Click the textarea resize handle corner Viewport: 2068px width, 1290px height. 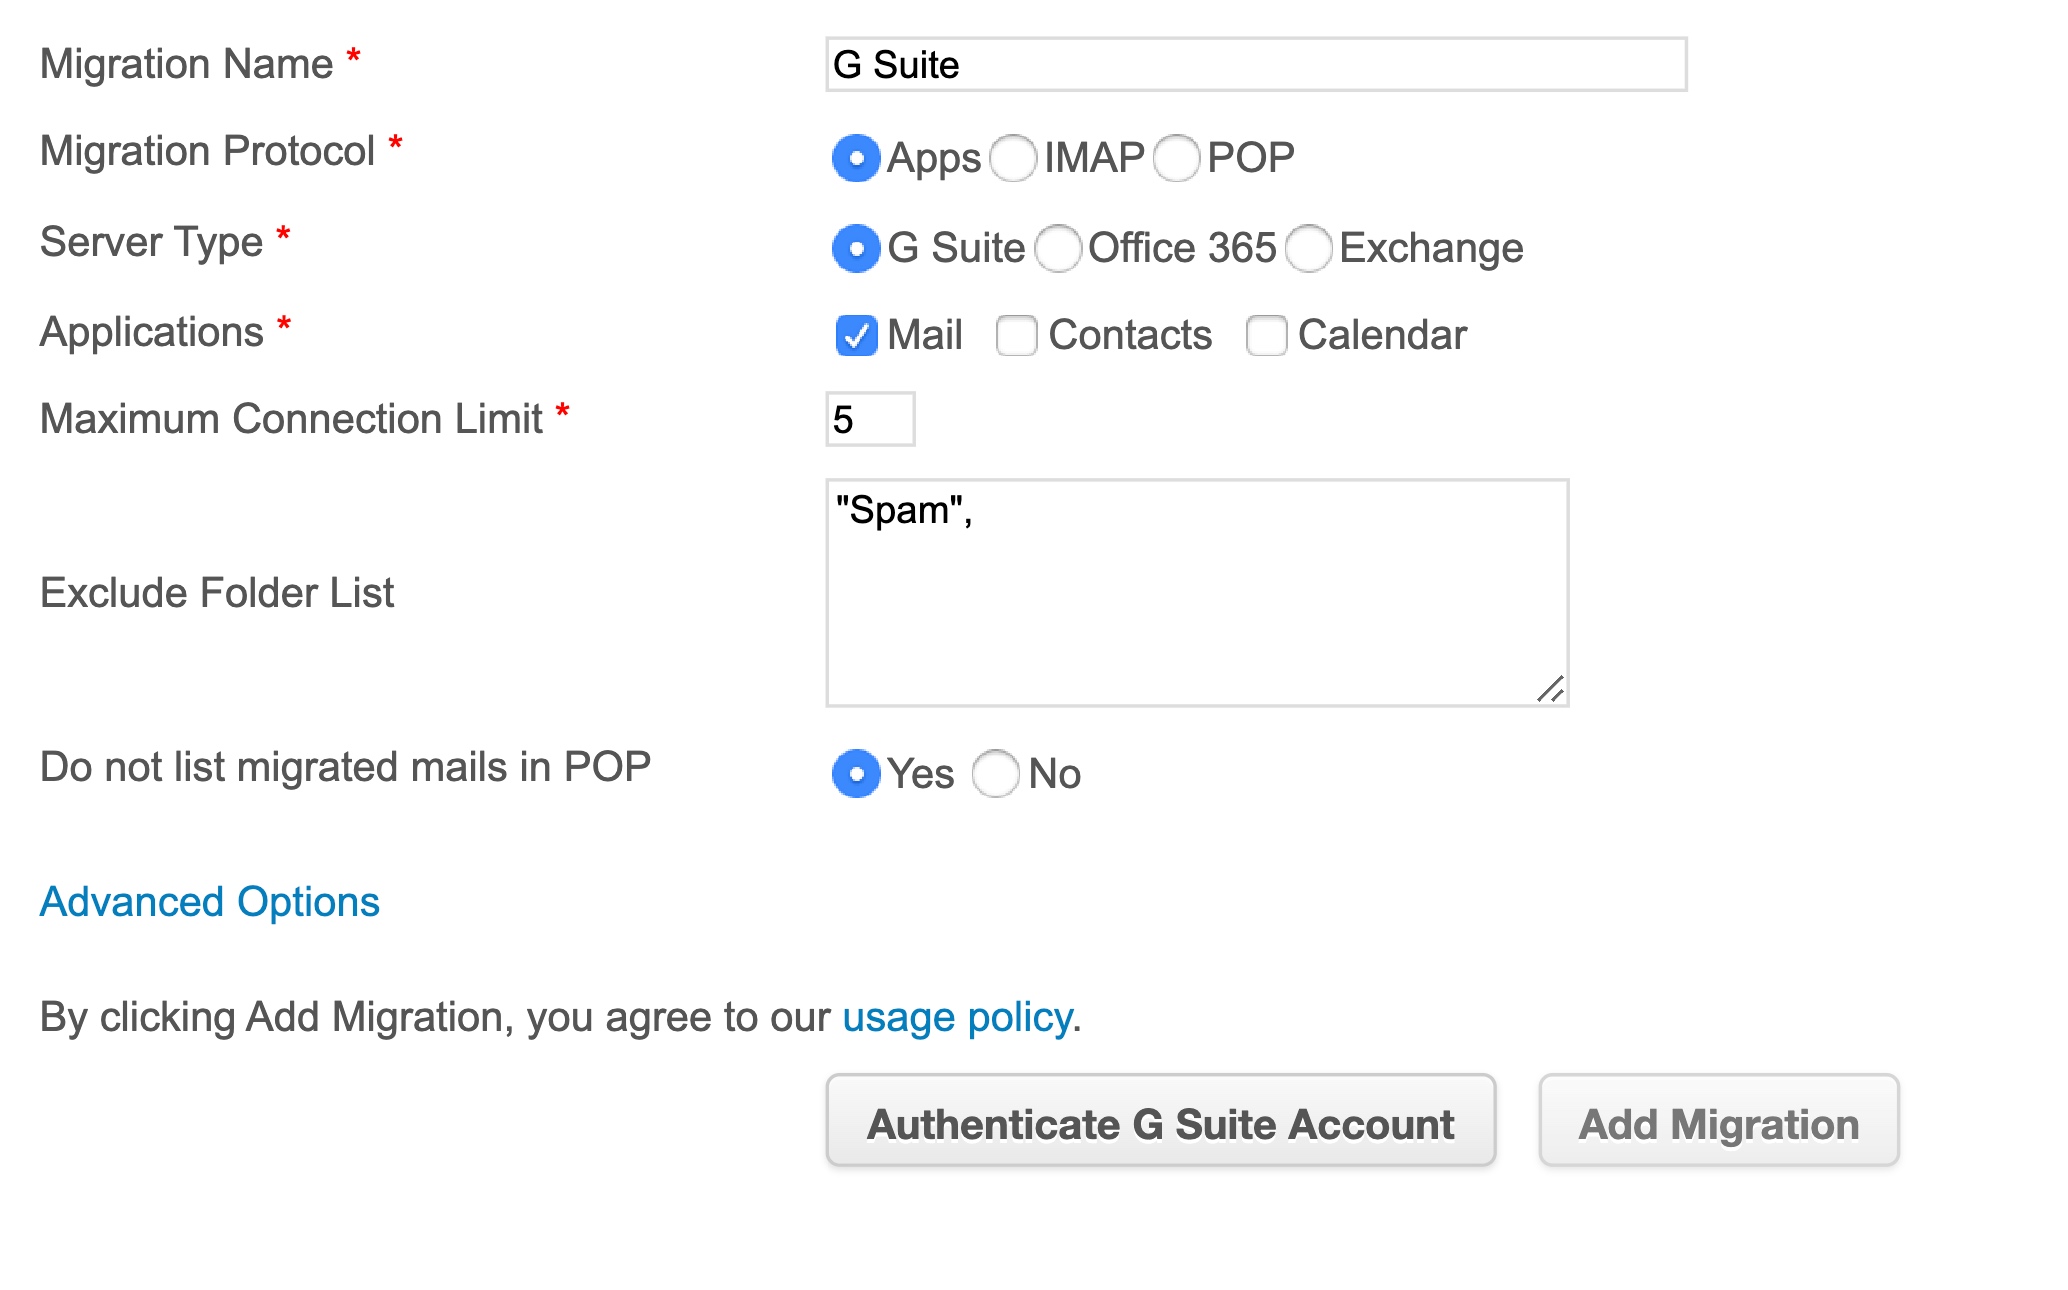(x=1551, y=689)
